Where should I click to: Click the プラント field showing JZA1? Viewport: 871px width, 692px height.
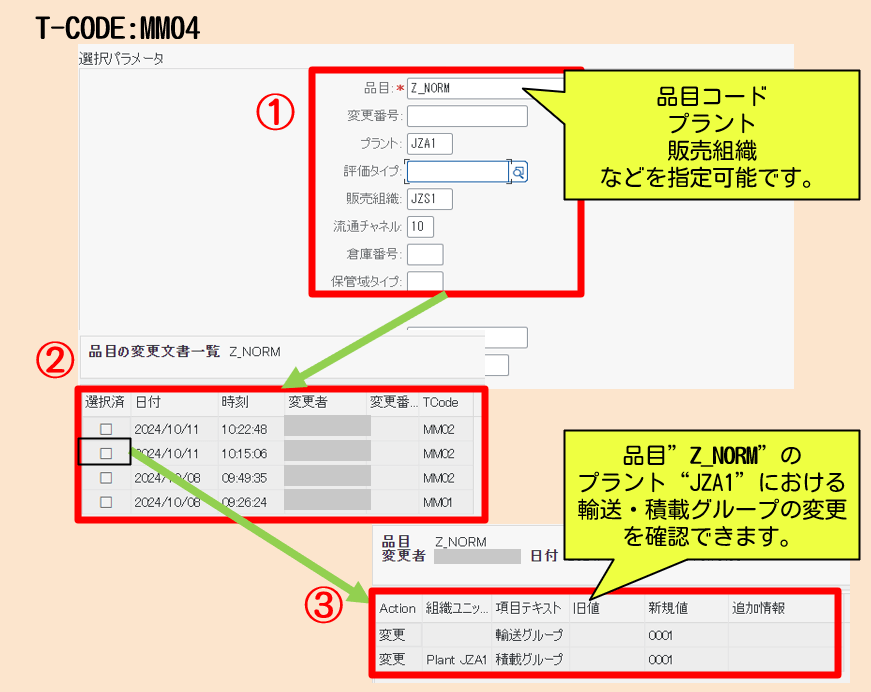pos(429,144)
